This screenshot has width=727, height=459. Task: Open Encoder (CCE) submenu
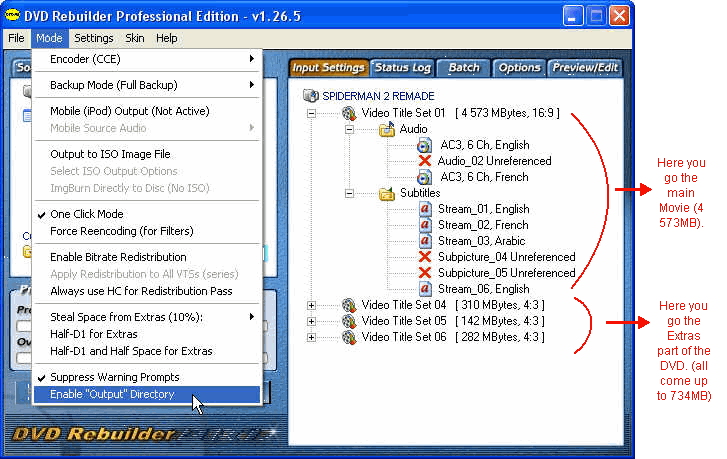pos(147,59)
